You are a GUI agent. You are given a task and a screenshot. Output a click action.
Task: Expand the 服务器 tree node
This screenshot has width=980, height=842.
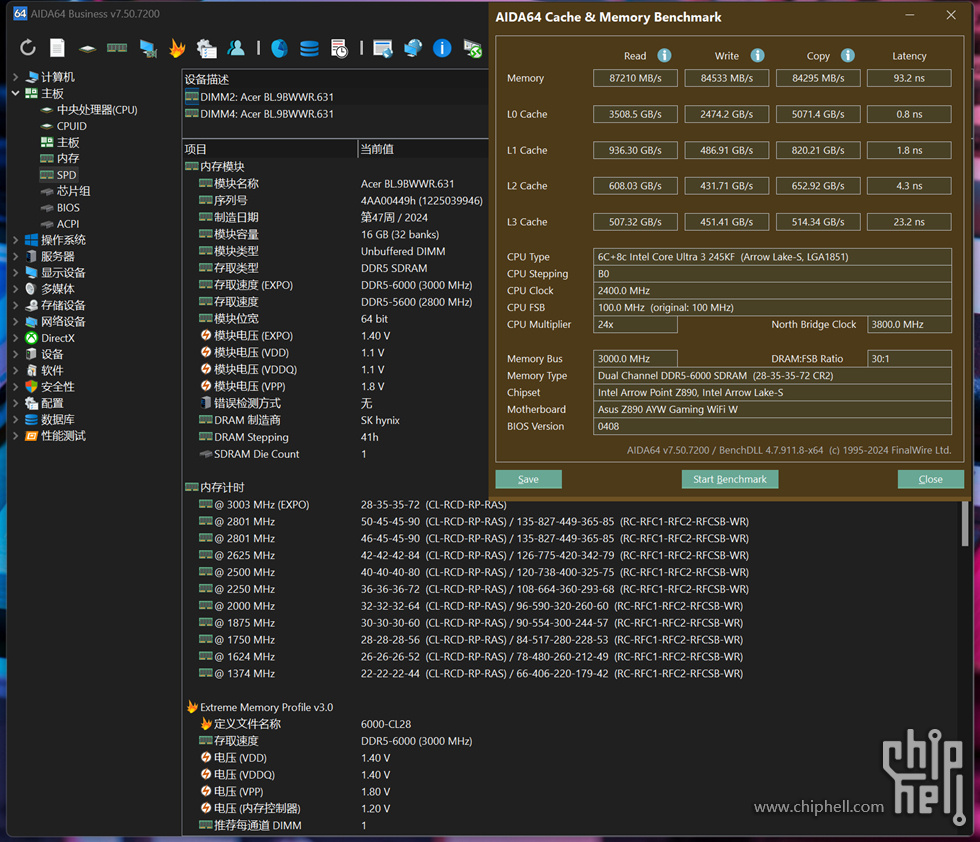(16, 256)
